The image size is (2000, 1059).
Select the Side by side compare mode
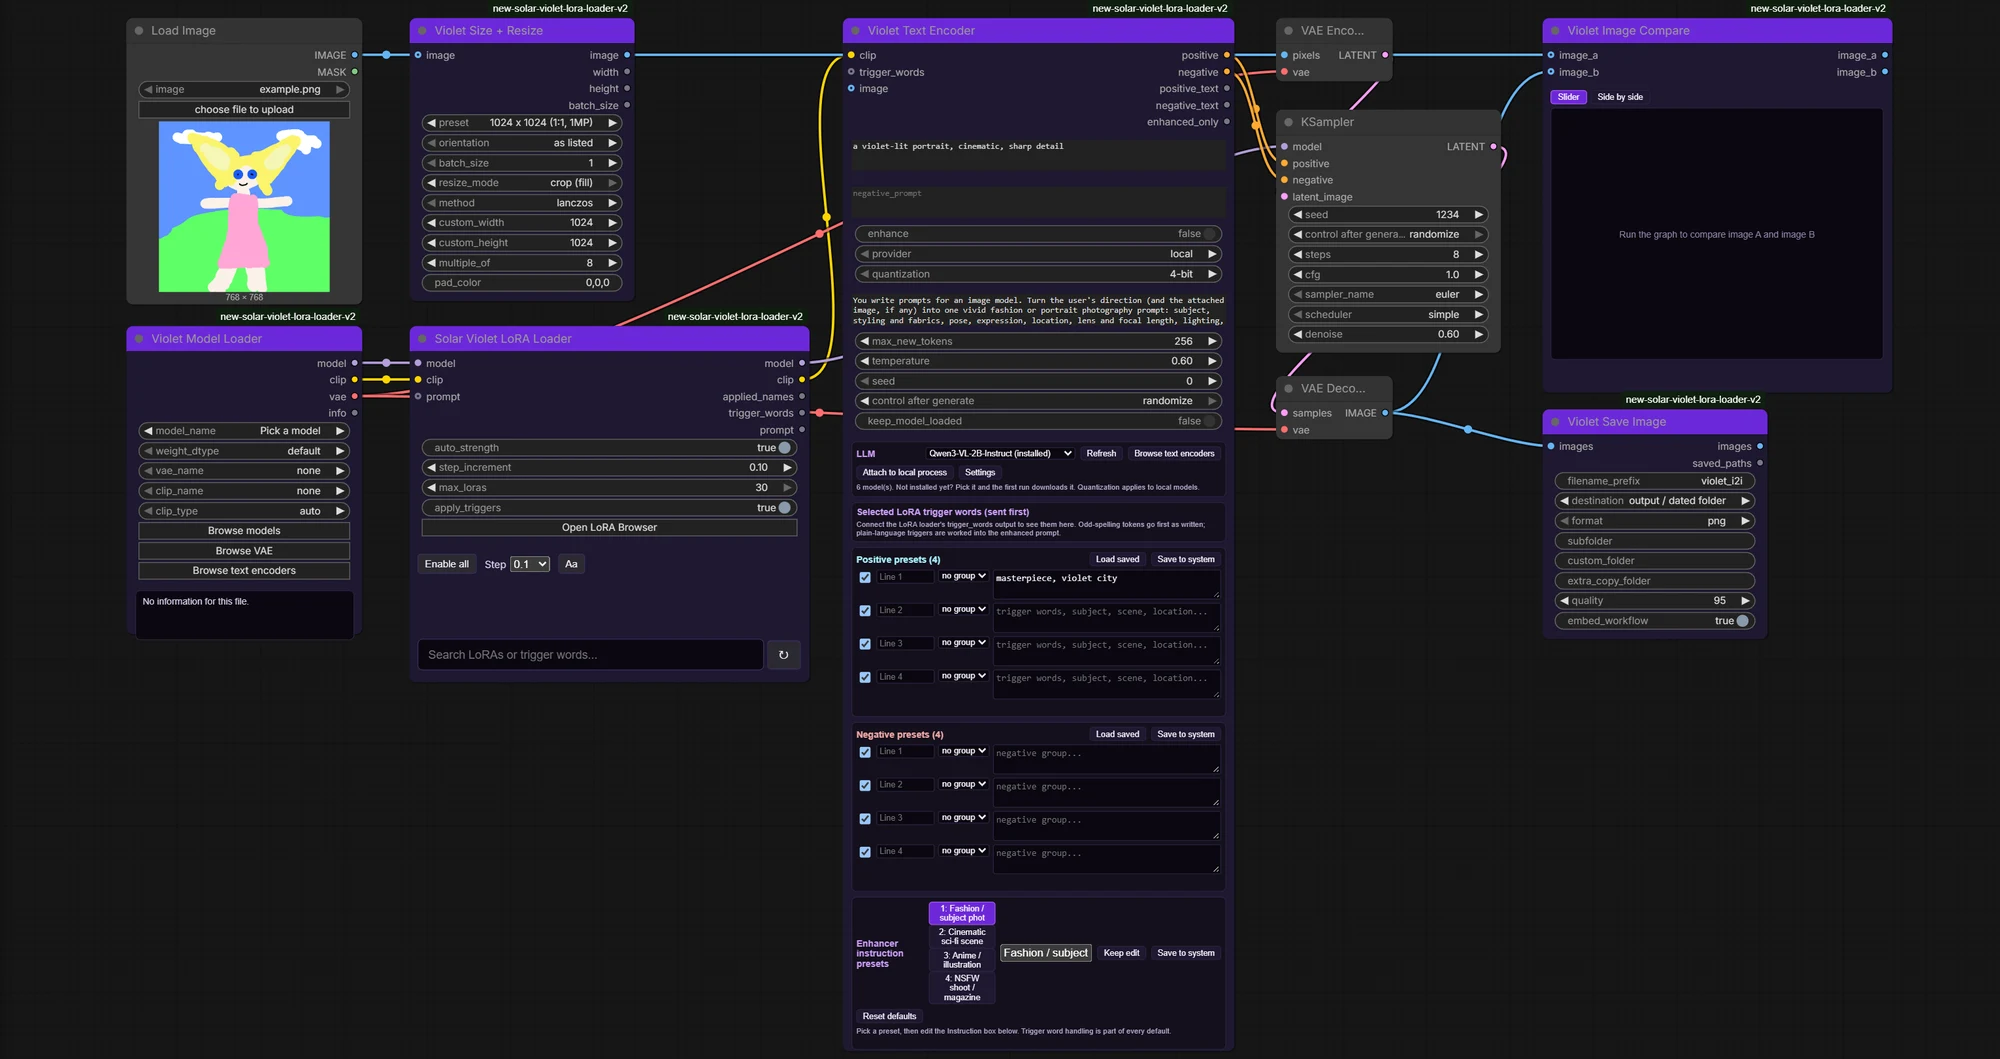click(1620, 97)
